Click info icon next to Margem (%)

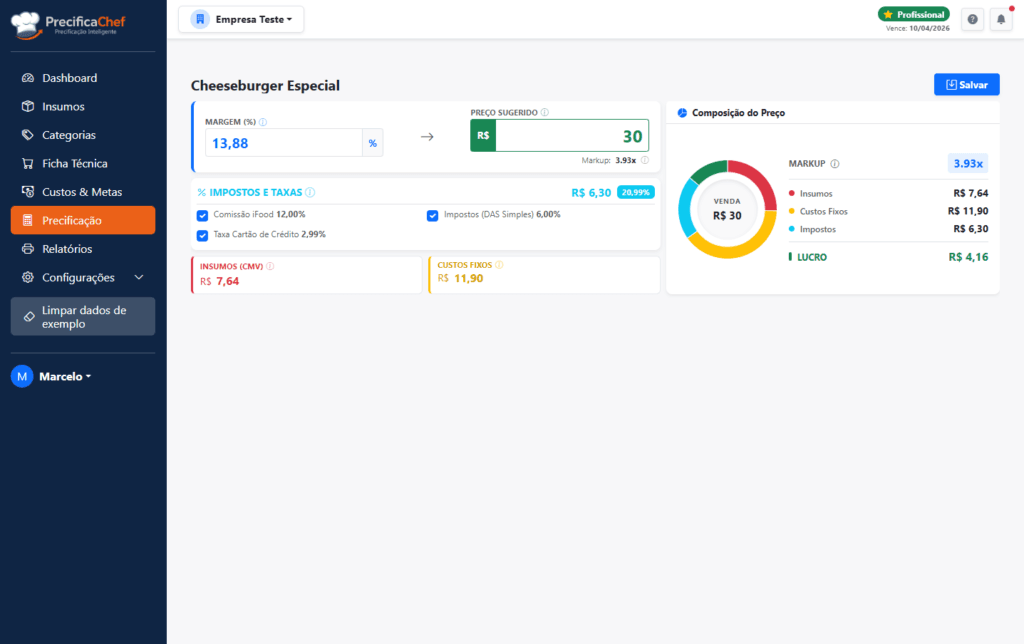point(263,122)
